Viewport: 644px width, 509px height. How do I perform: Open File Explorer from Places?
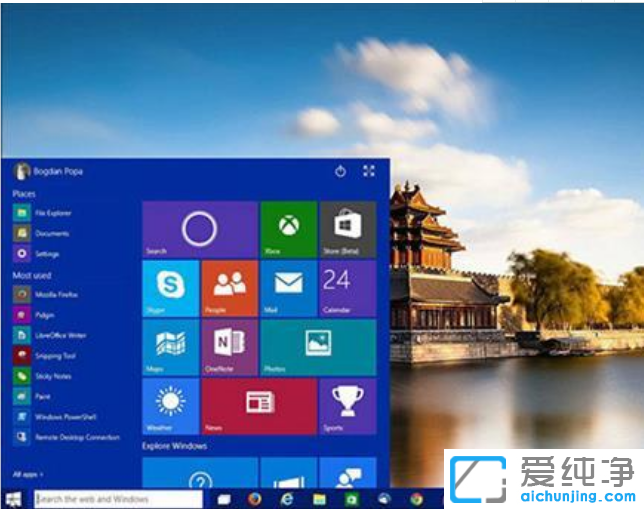tap(42, 213)
